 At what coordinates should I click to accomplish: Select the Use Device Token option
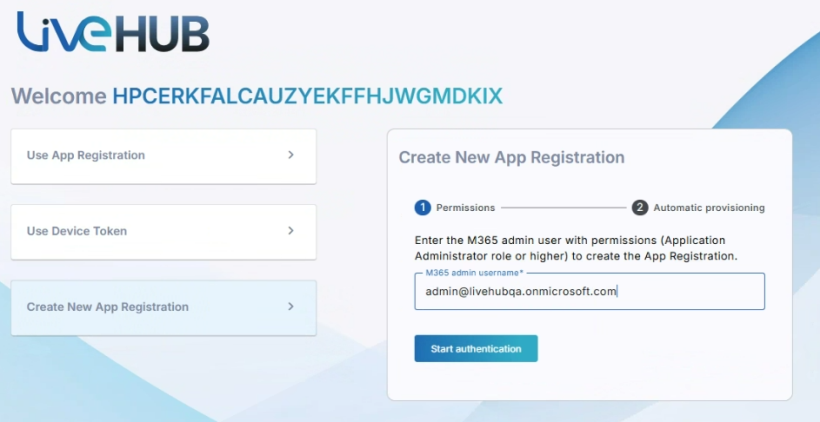coord(76,231)
